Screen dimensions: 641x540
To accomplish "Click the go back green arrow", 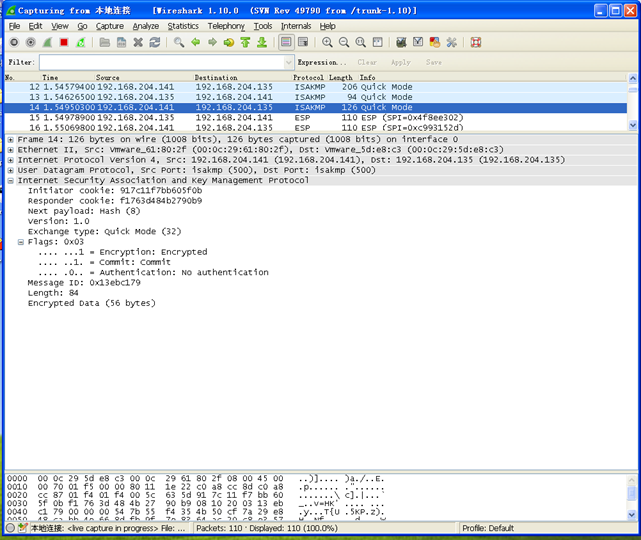I will [196, 43].
